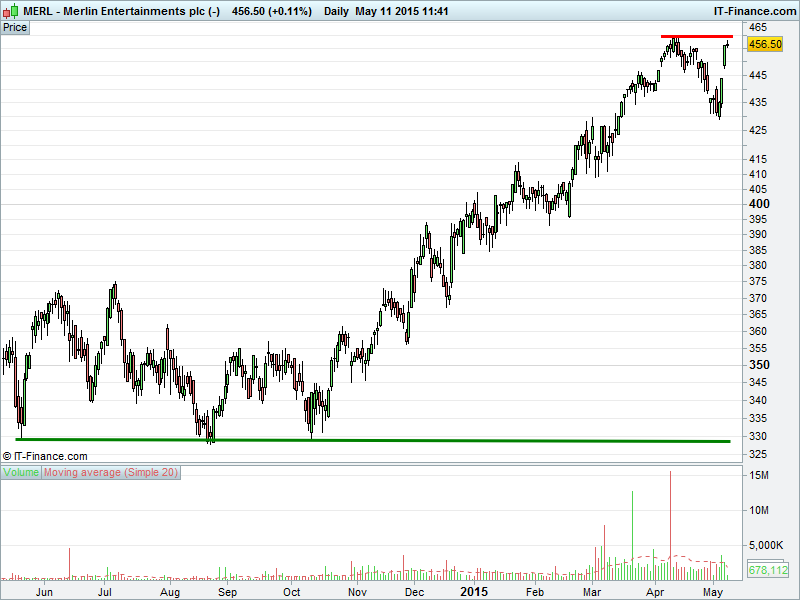Click the Volume indicator label

pos(21,472)
